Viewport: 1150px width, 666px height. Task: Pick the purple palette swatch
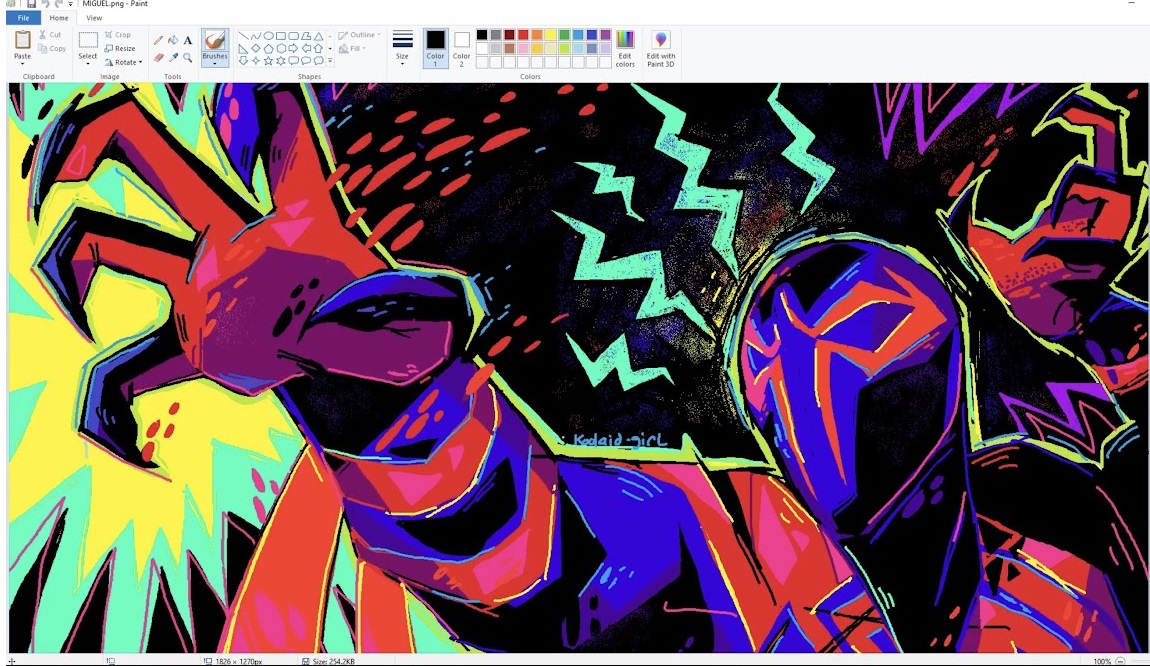click(x=605, y=34)
